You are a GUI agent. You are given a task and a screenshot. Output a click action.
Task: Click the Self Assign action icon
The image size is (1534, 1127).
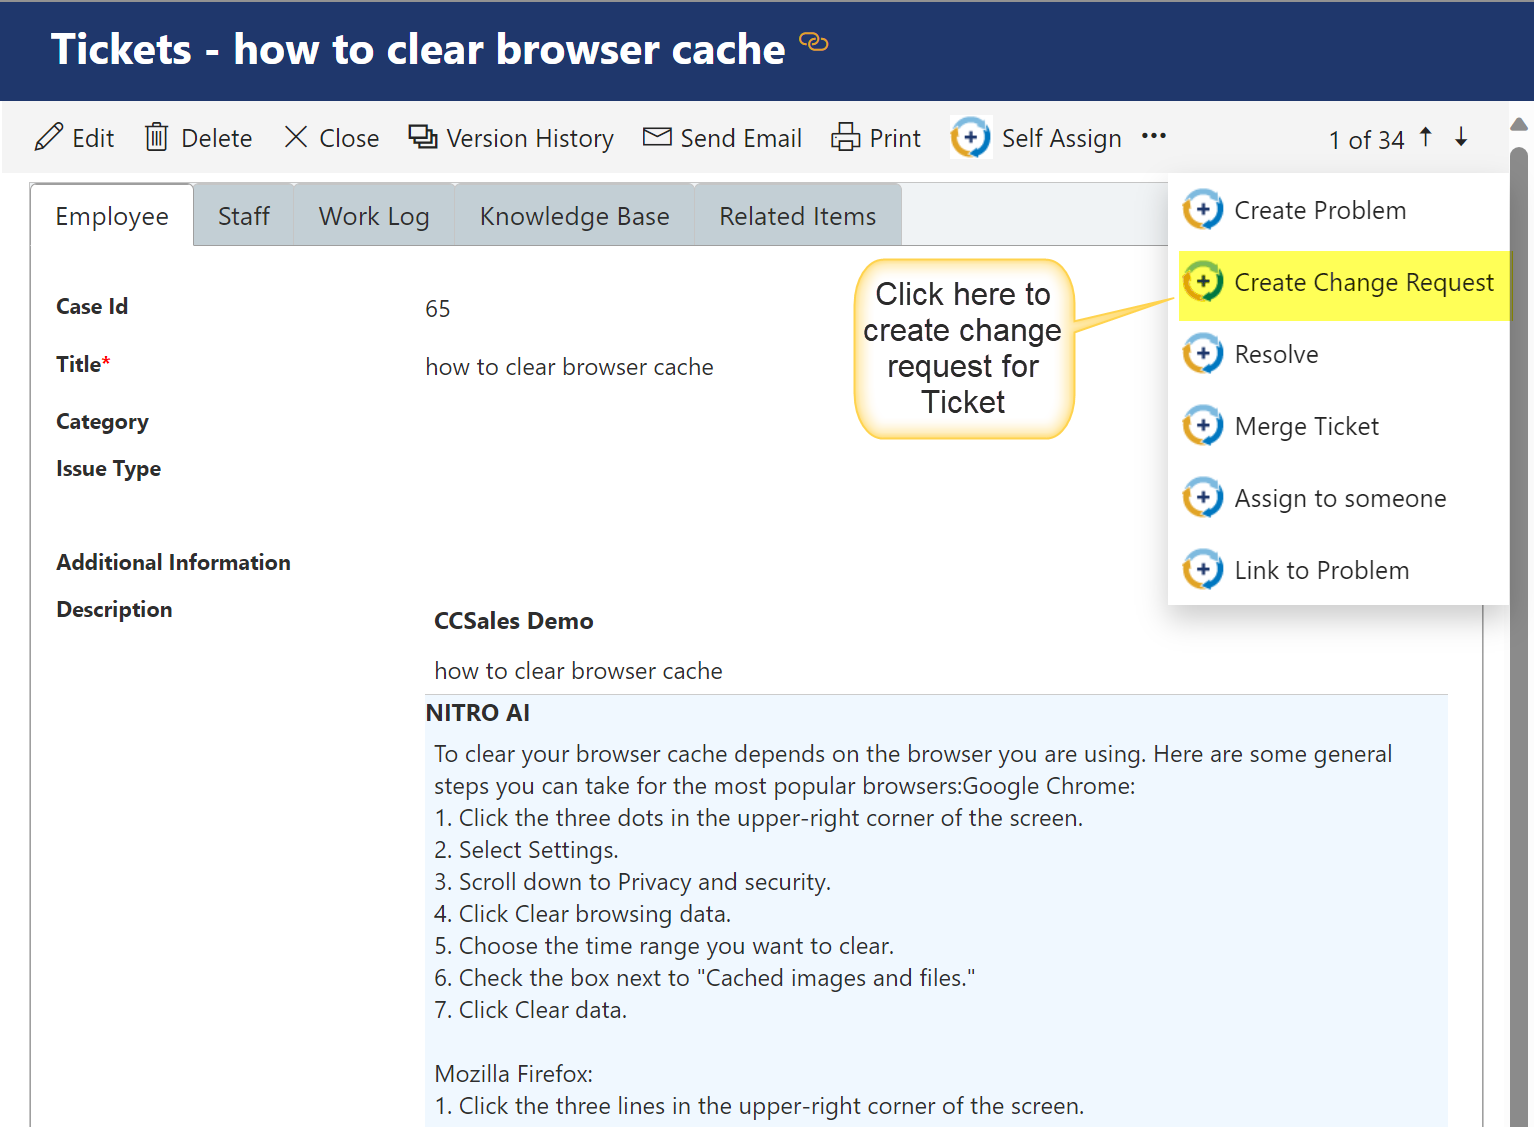(x=970, y=137)
